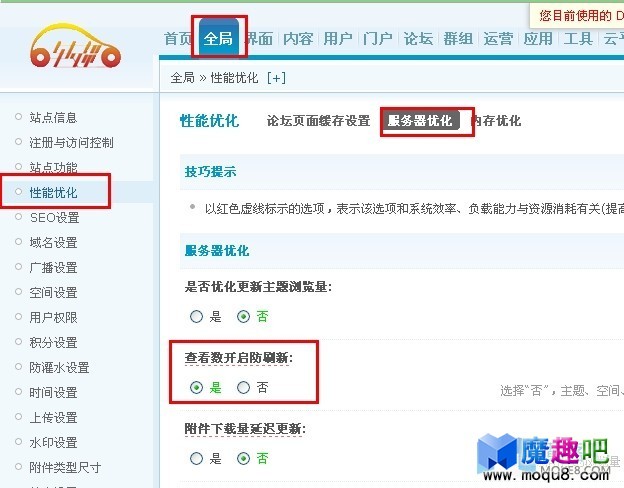Viewport: 624px width, 488px height.
Task: Go to 首页 in the top navigation
Action: pos(178,39)
